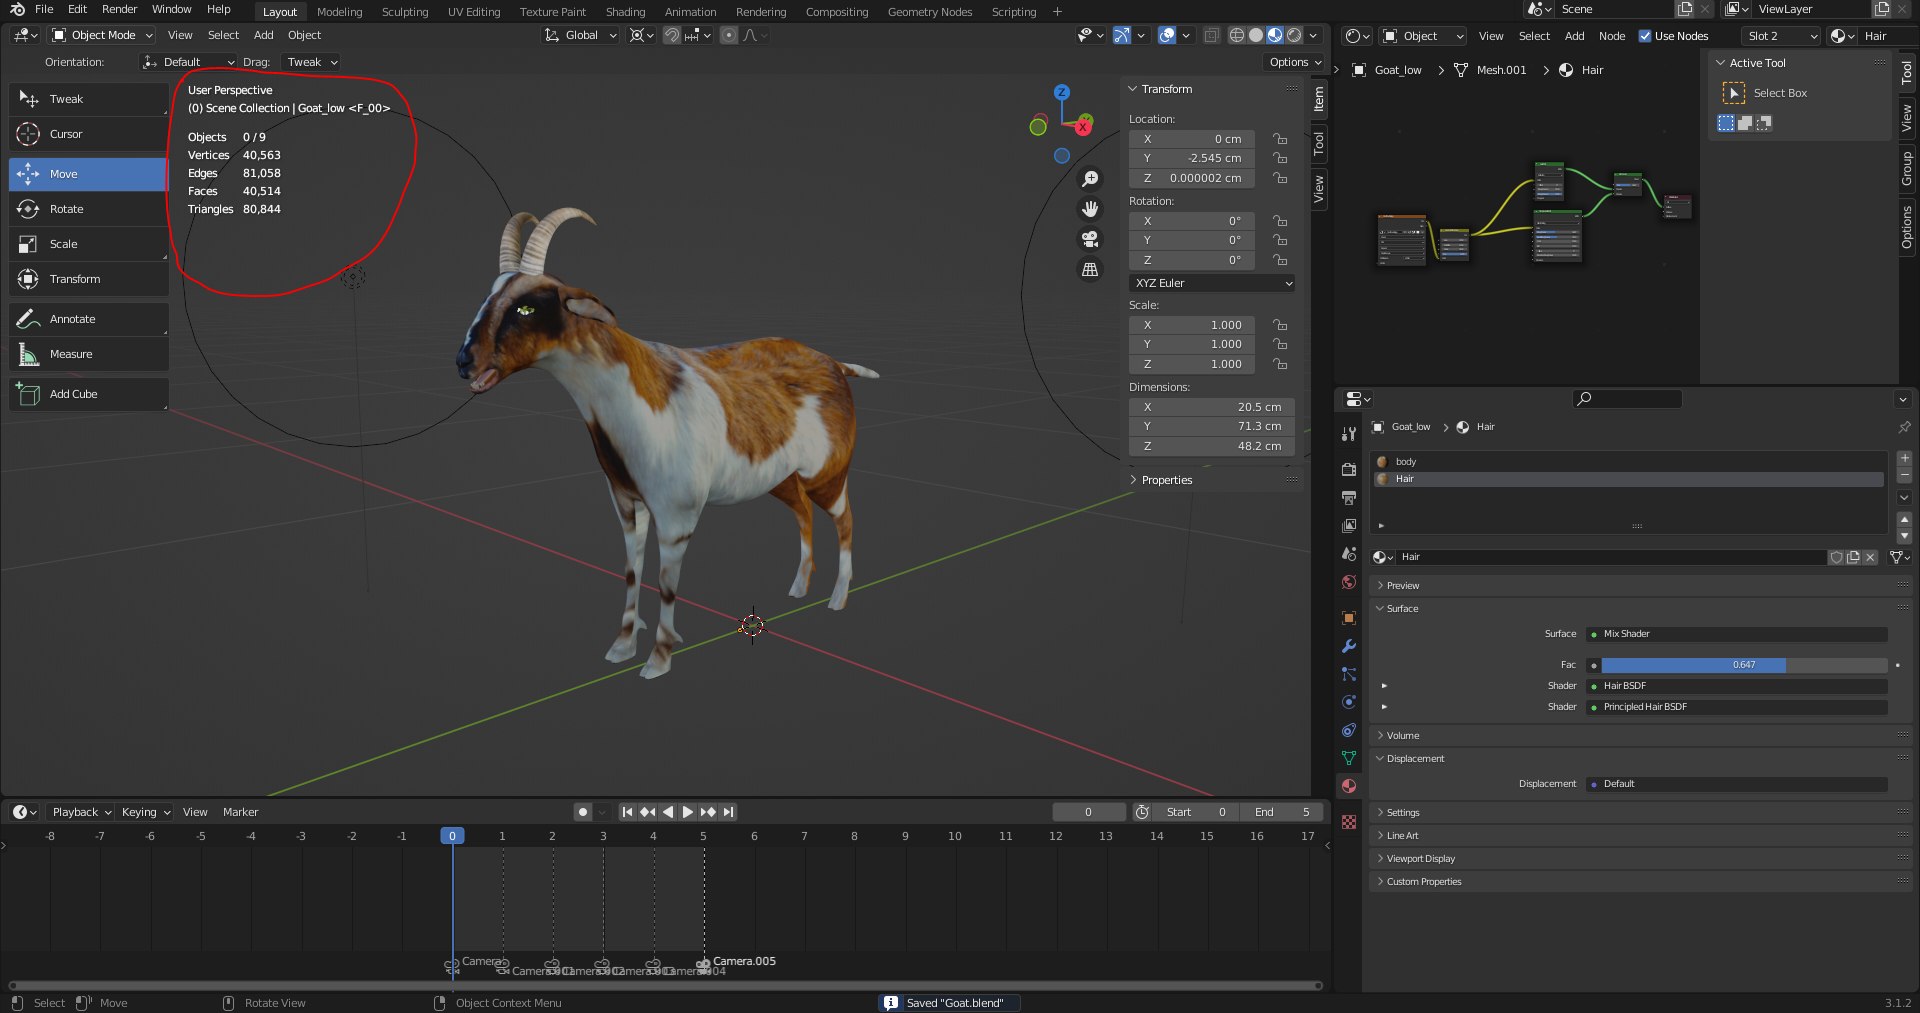Image resolution: width=1920 pixels, height=1013 pixels.
Task: Open the World properties tab icon
Action: 1349,582
